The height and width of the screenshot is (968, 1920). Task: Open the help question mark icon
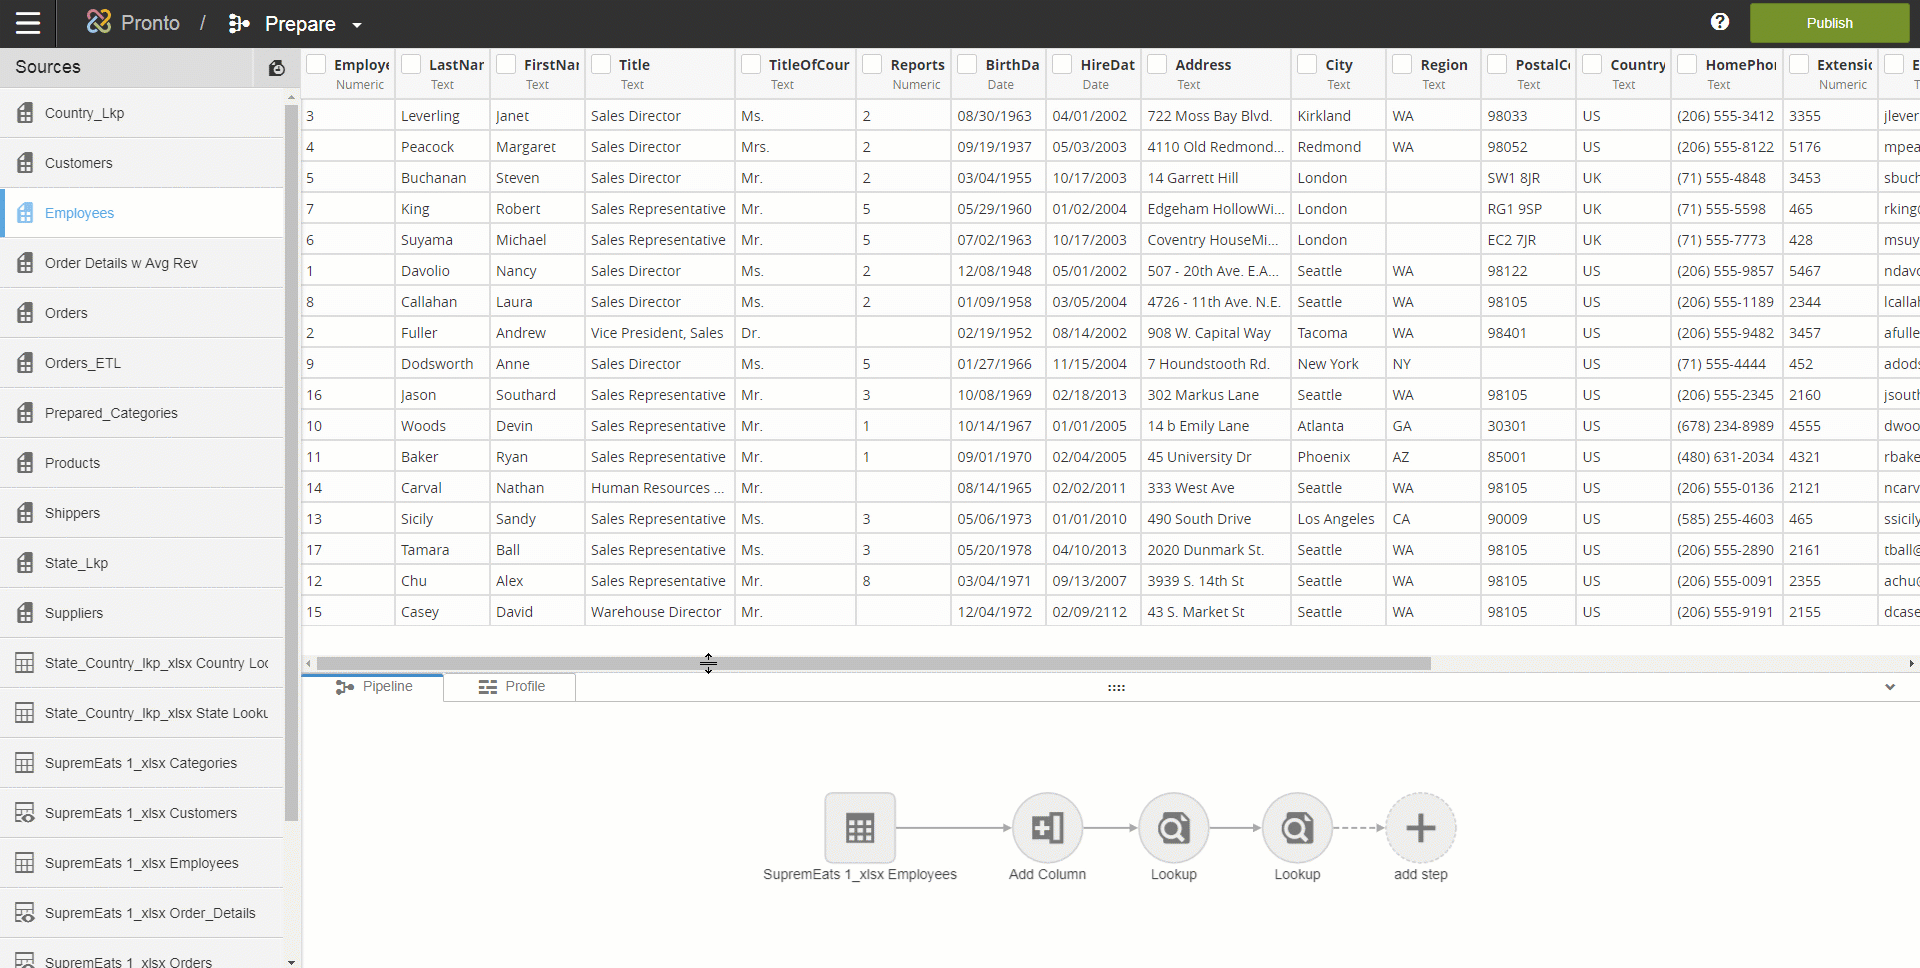click(x=1720, y=22)
